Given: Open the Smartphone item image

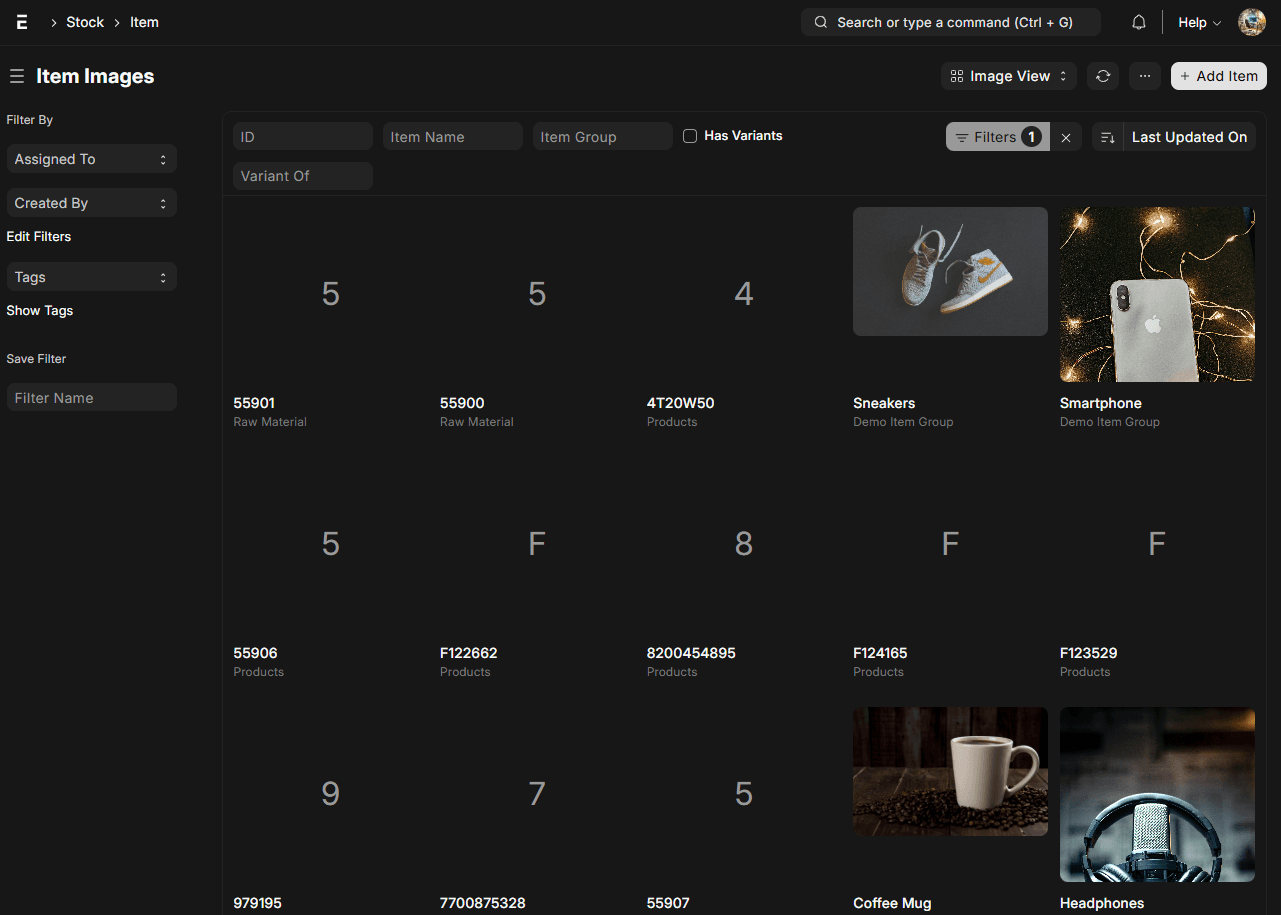Looking at the screenshot, I should 1157,294.
